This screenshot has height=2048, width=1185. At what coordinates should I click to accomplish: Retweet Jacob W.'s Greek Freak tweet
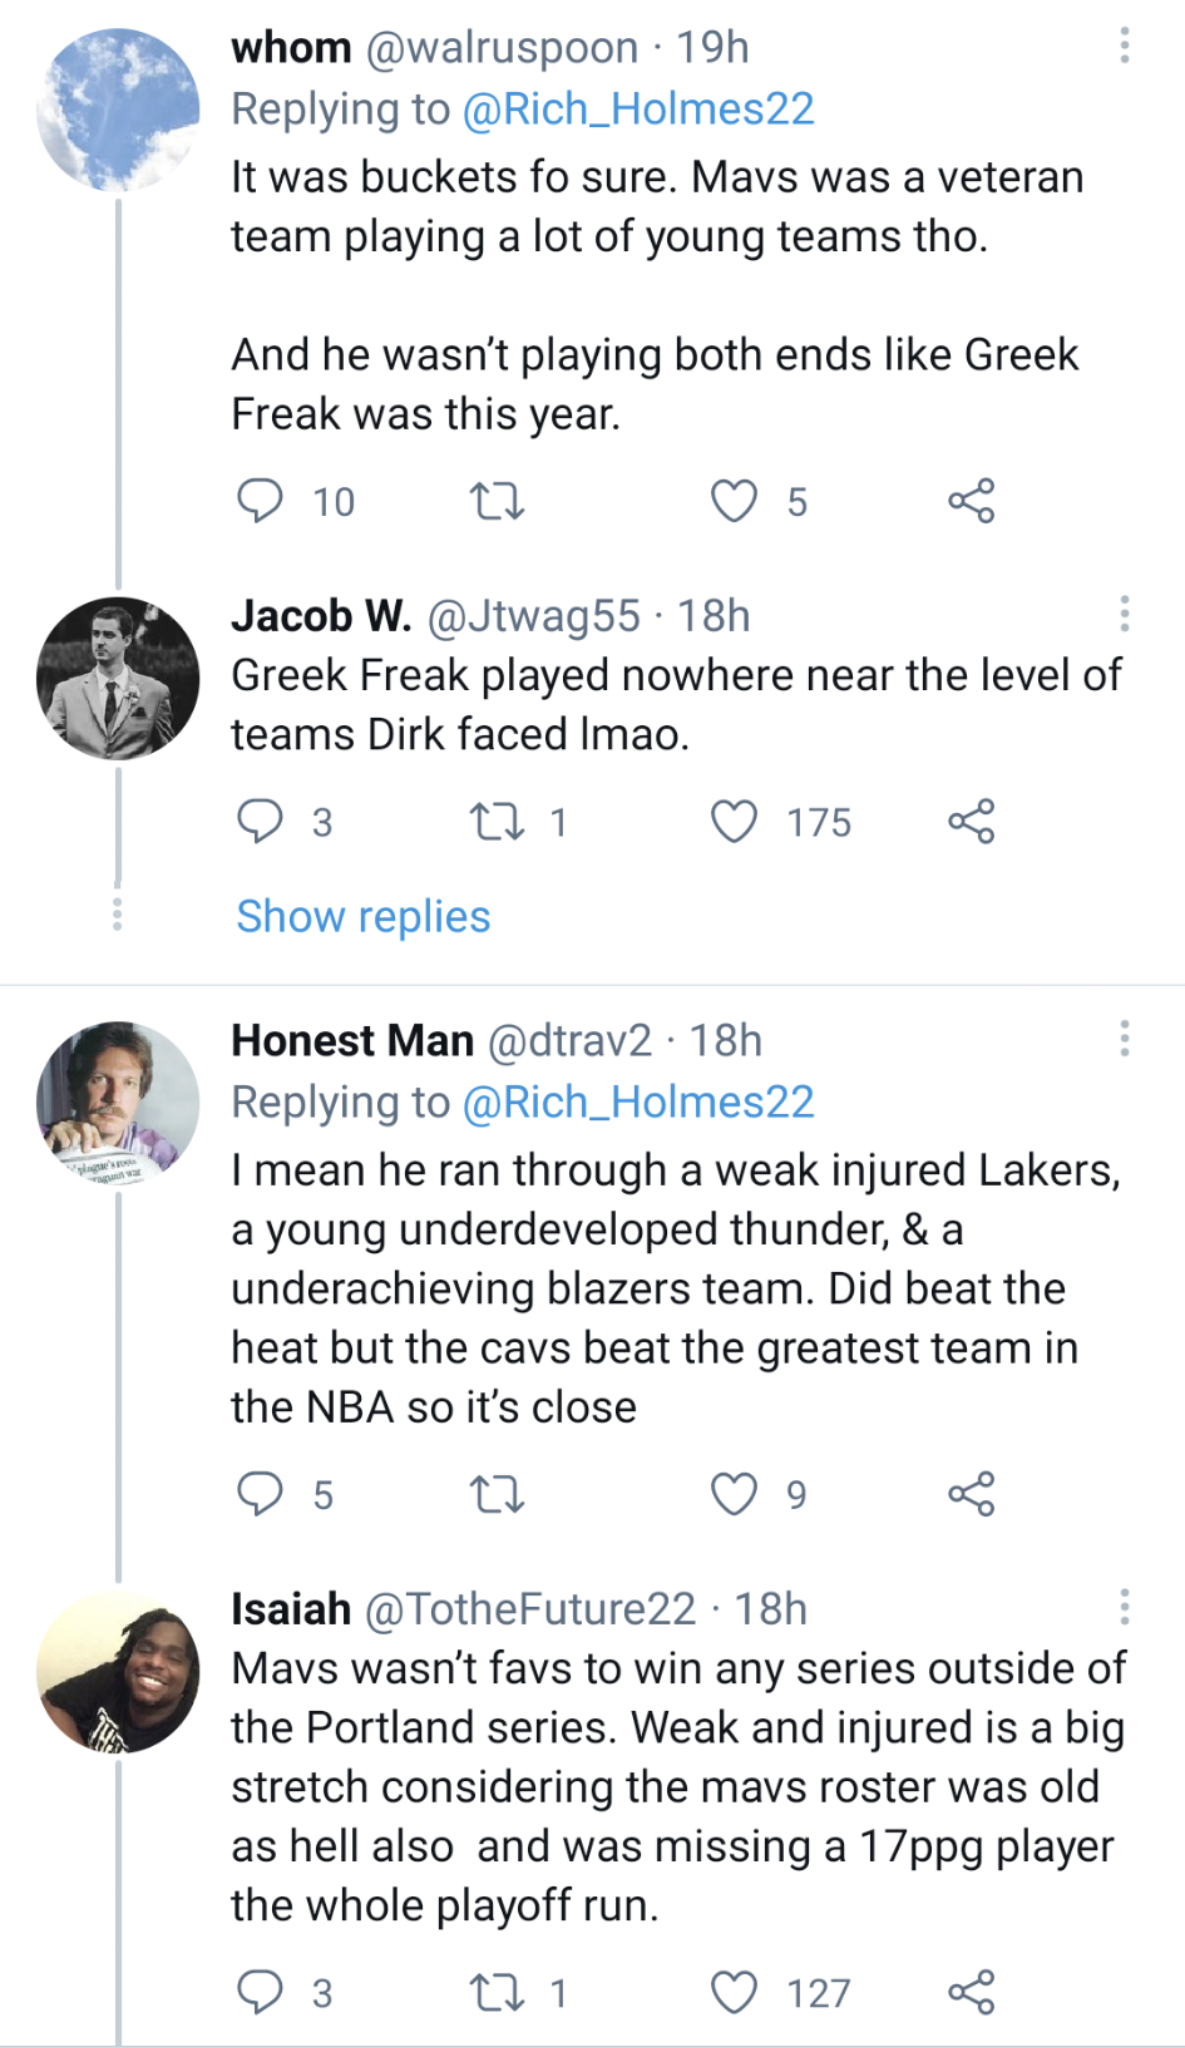[x=497, y=822]
